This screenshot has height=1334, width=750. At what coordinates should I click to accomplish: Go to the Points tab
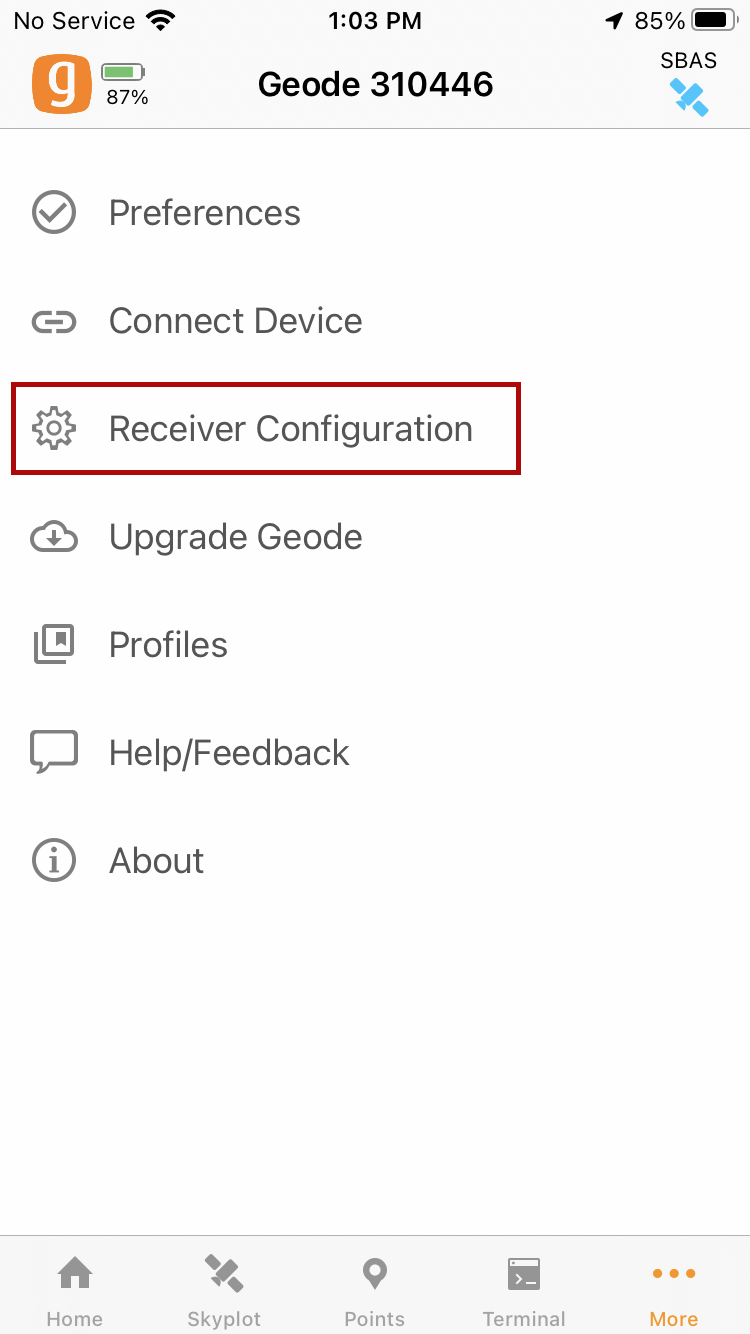(x=374, y=1290)
